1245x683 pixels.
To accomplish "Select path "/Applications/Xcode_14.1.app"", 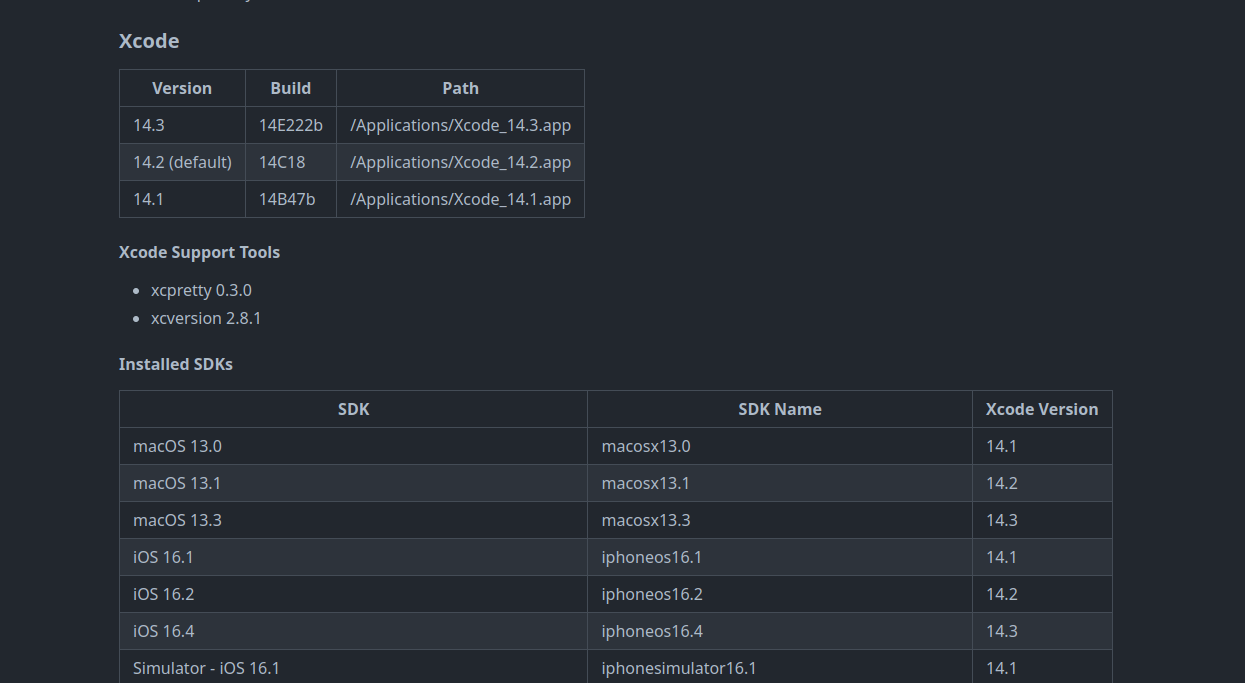I will (461, 199).
